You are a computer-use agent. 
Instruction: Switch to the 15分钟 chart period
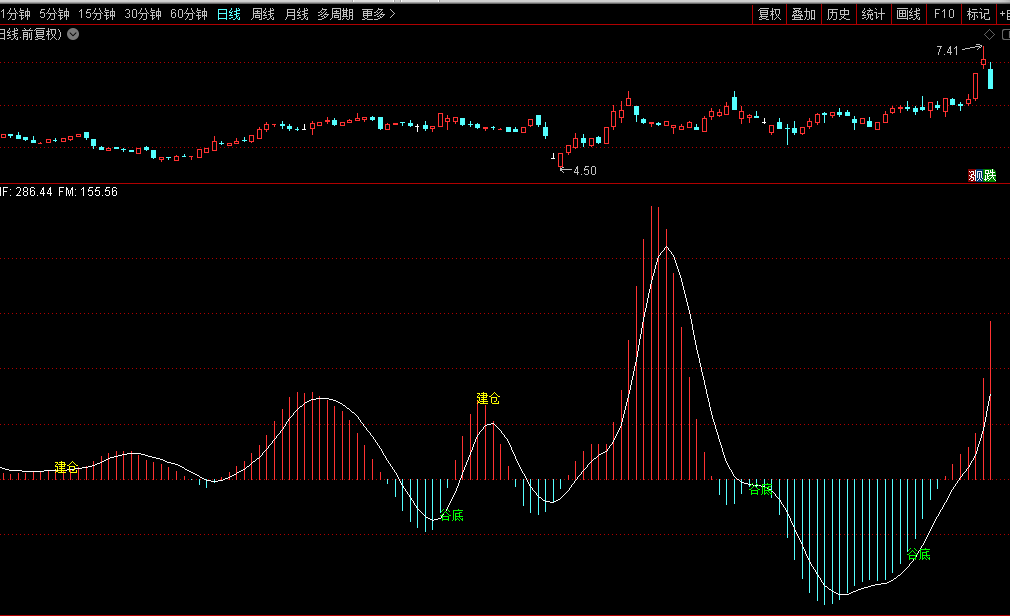(96, 14)
